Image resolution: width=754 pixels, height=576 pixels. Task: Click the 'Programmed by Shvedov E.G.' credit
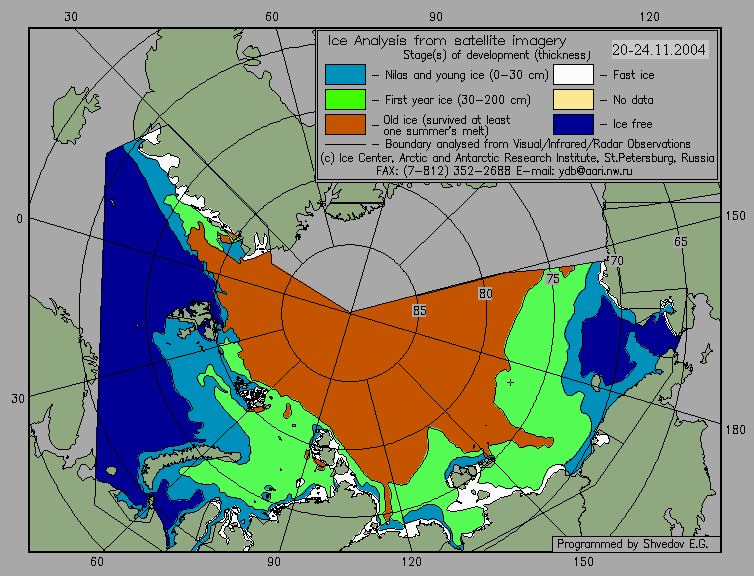(x=632, y=544)
